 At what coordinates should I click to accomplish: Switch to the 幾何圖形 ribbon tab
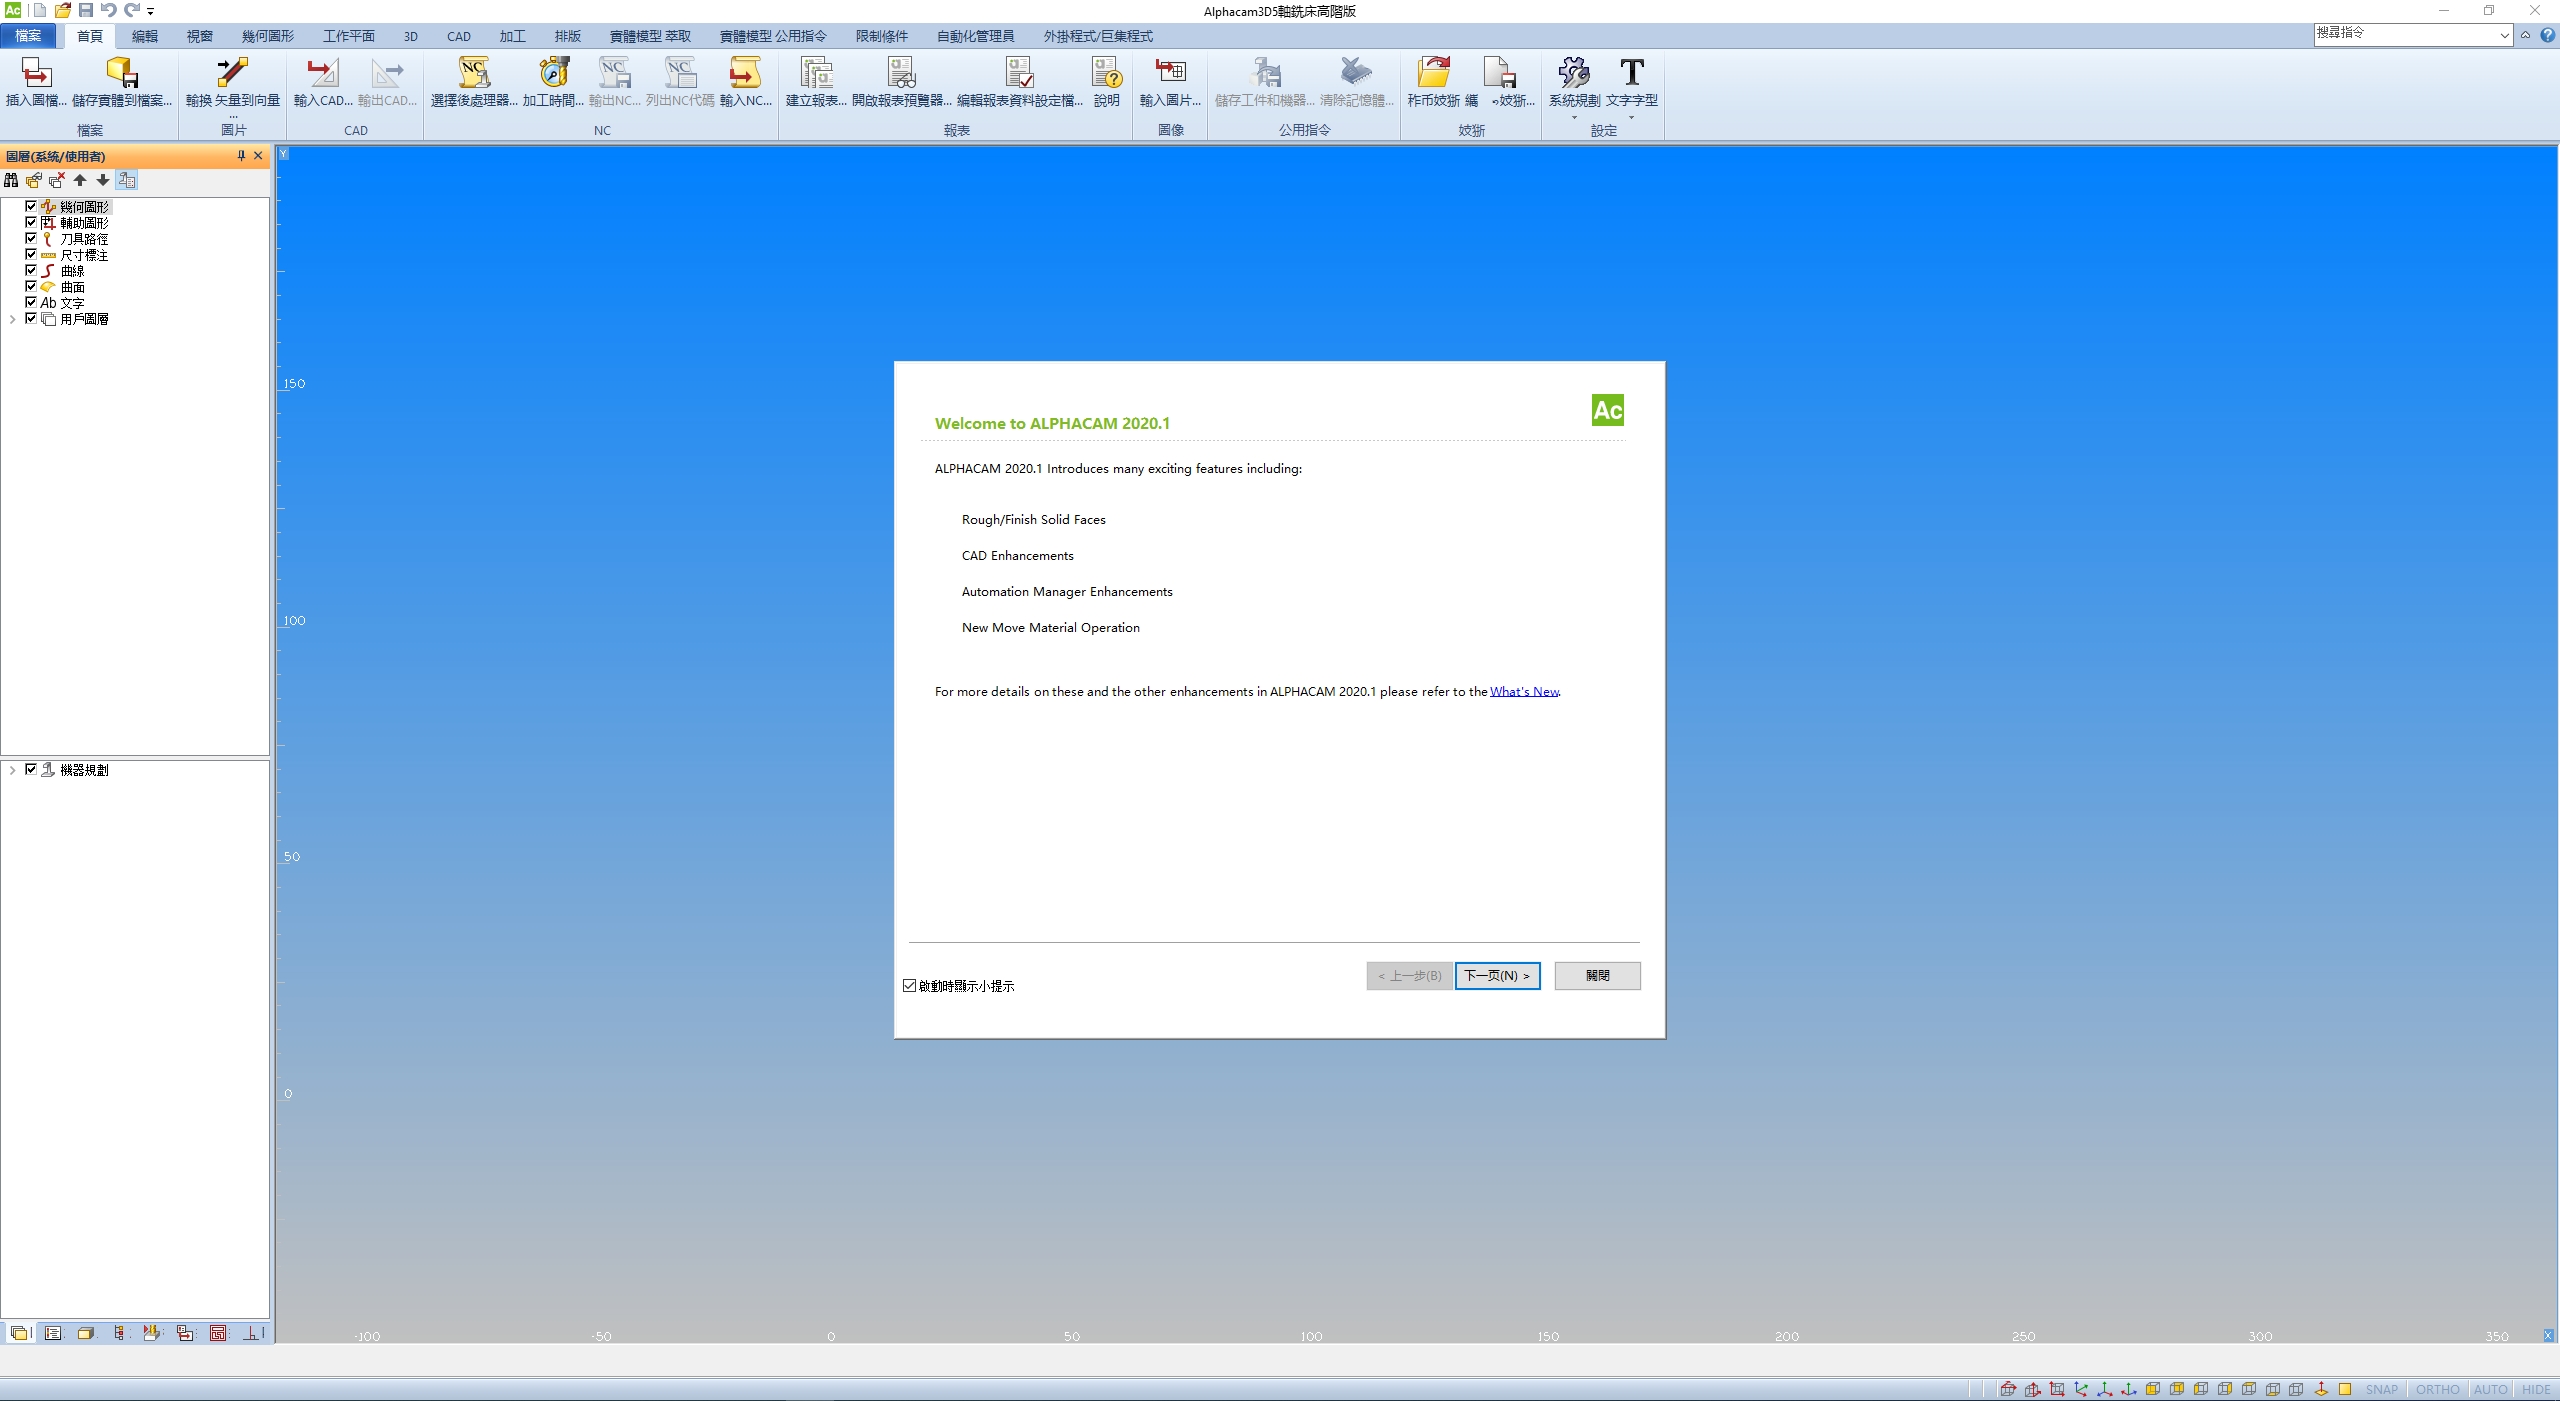(267, 36)
